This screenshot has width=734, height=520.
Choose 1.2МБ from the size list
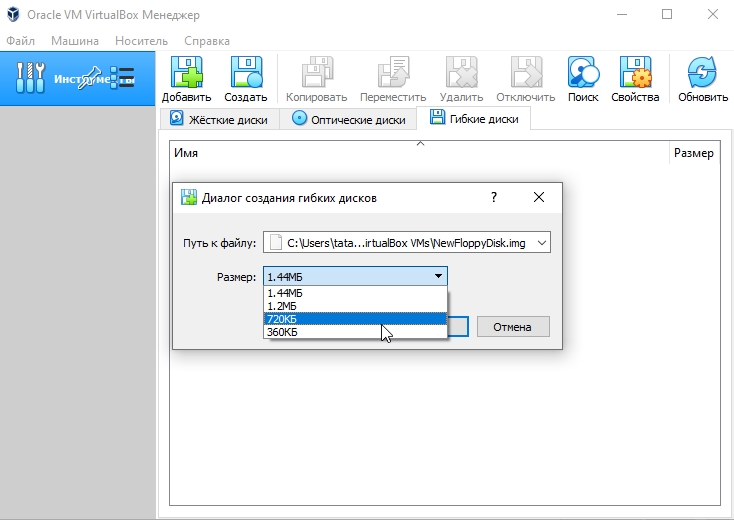coord(355,306)
